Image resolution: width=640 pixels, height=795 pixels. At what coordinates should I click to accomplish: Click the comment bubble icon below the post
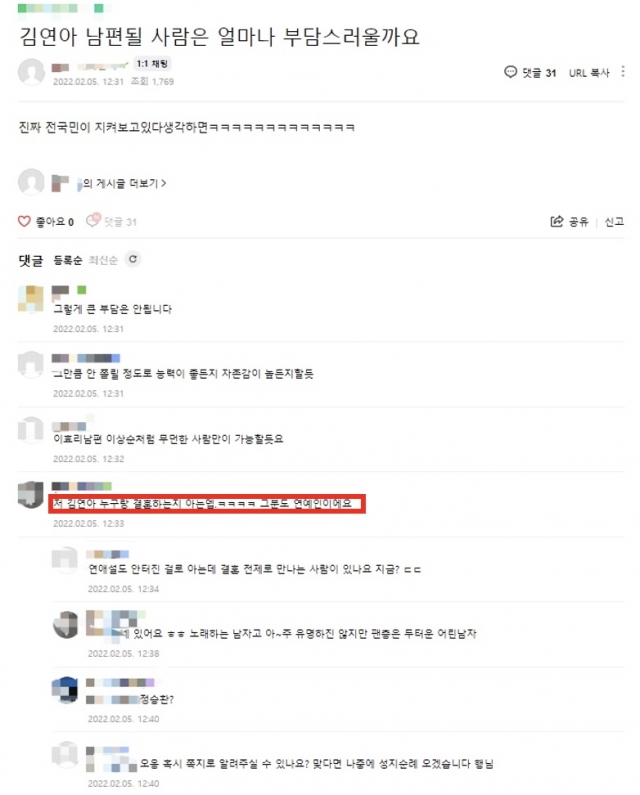point(93,220)
